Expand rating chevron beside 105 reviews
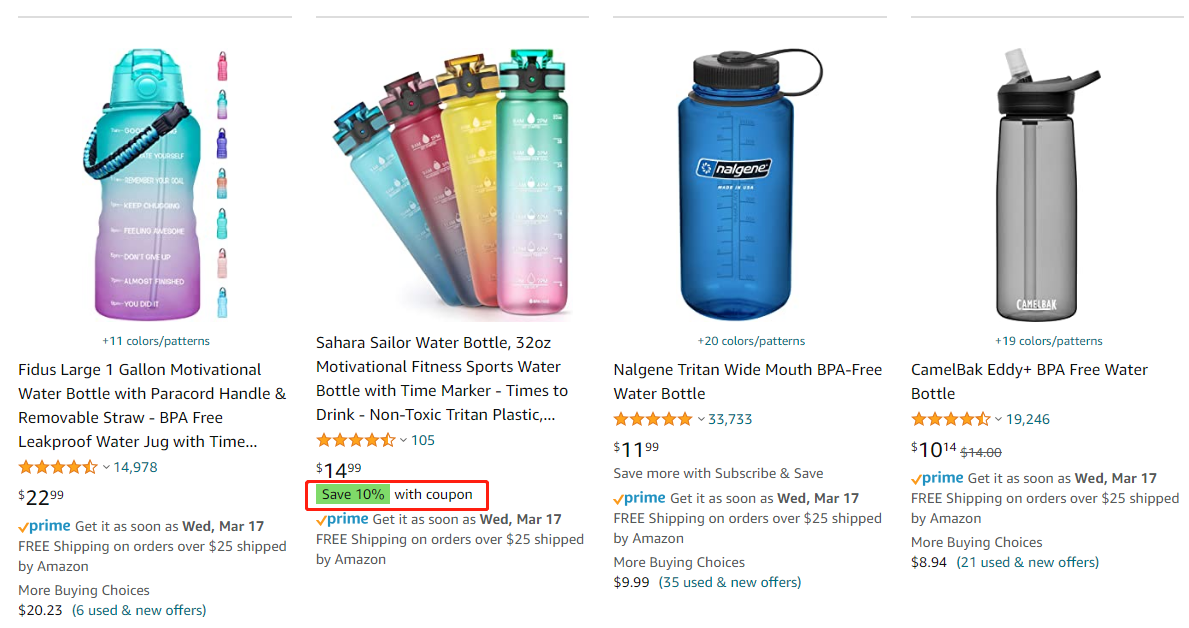The width and height of the screenshot is (1189, 628). 403,440
